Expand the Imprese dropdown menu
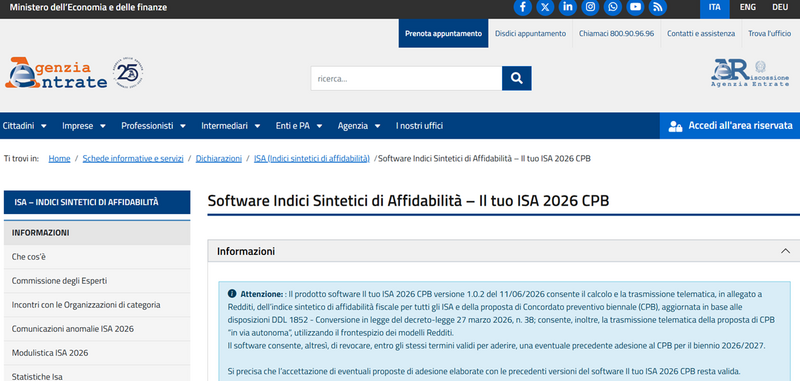800x381 pixels. coord(84,125)
